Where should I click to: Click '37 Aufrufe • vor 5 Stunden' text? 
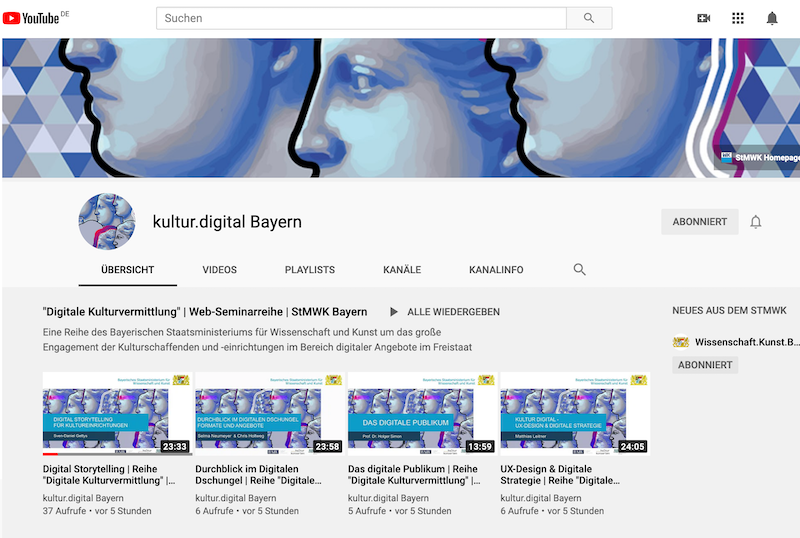(x=97, y=511)
